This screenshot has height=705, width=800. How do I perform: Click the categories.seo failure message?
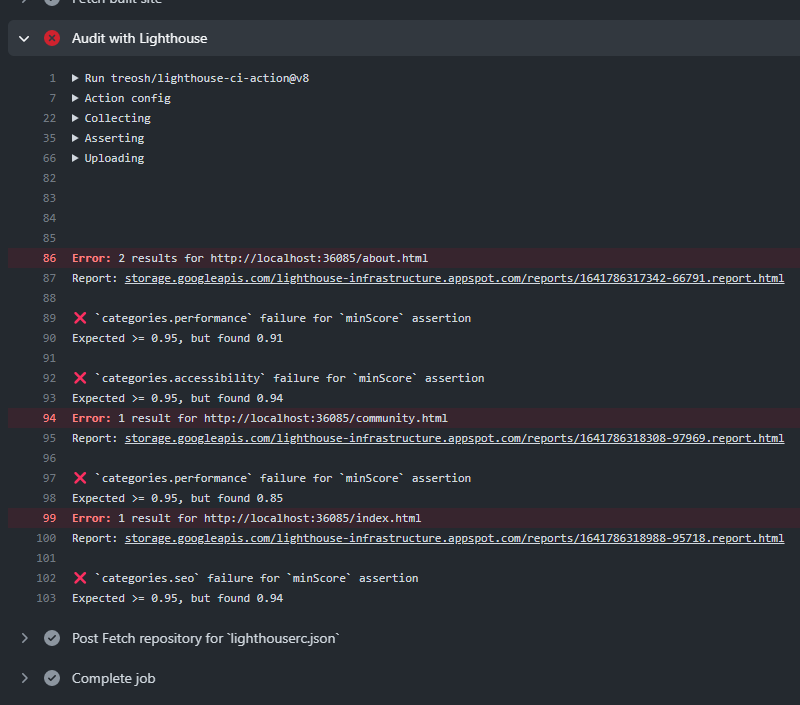(256, 578)
